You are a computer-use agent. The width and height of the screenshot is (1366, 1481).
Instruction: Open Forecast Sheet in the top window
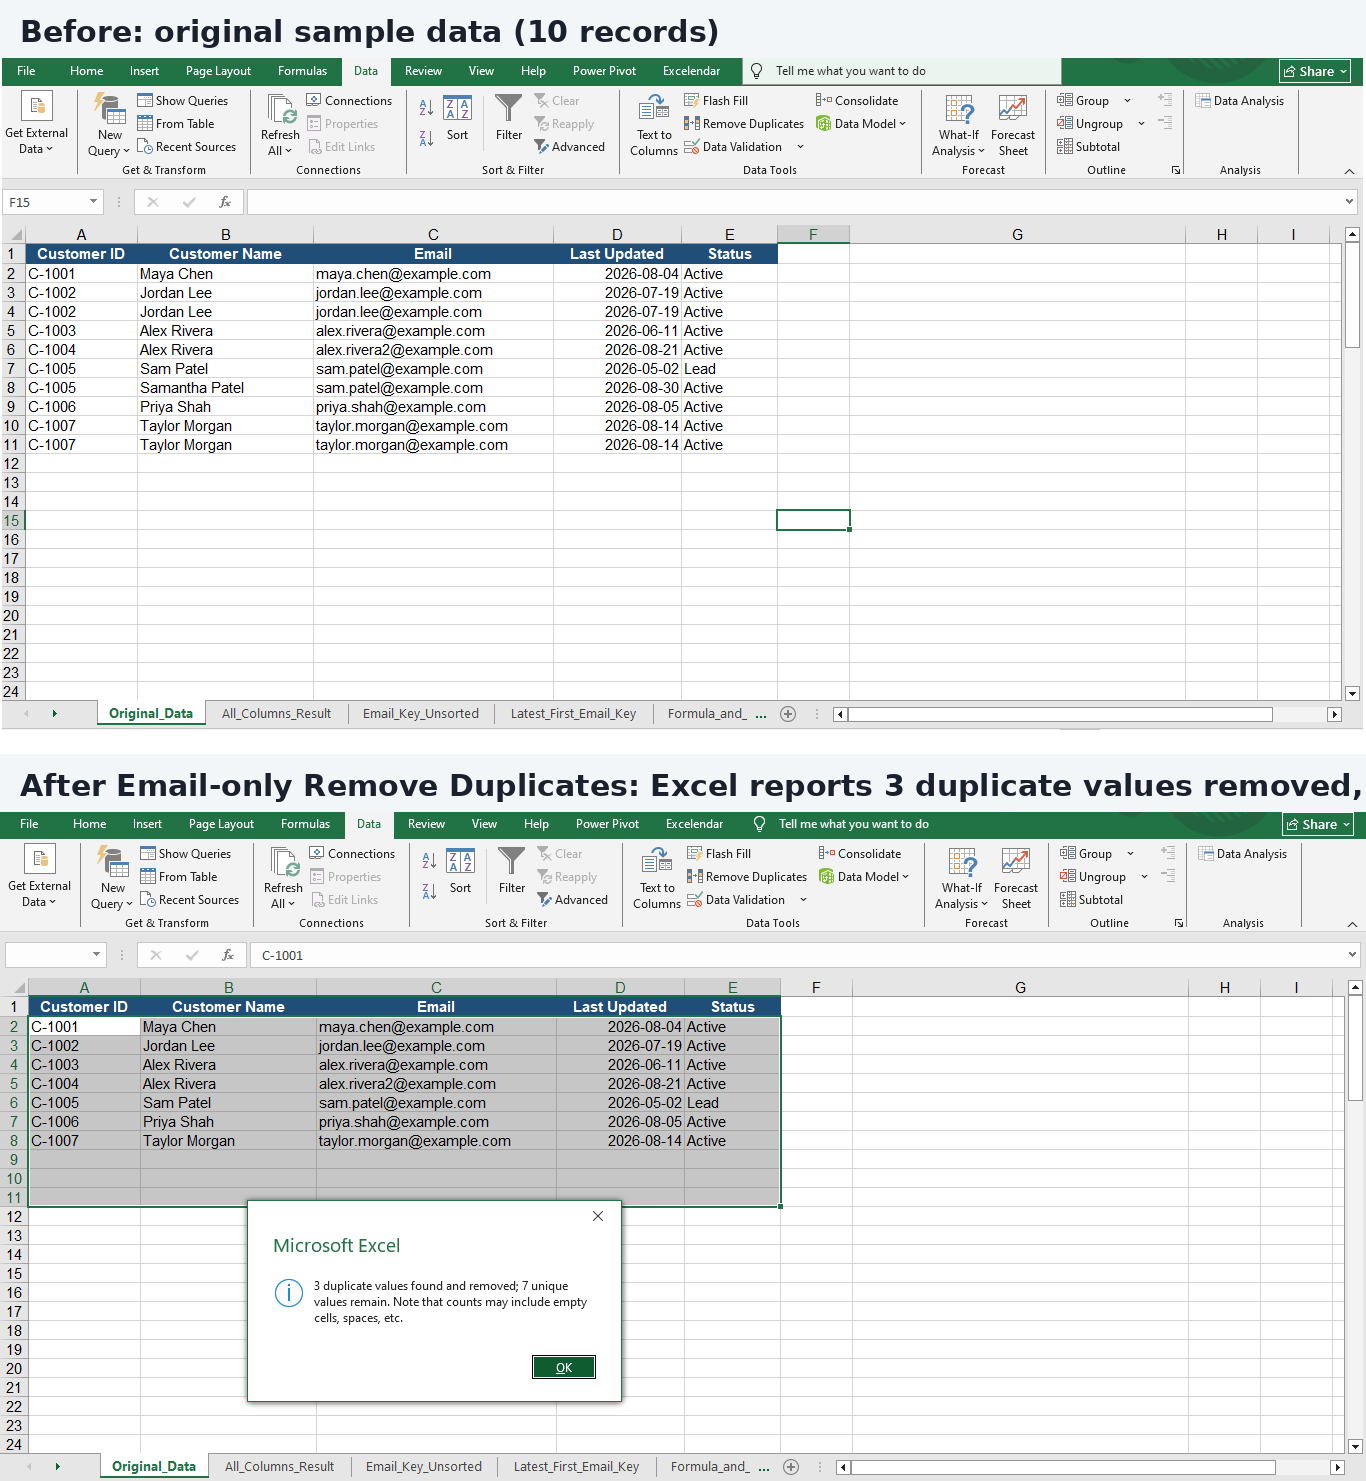1013,125
